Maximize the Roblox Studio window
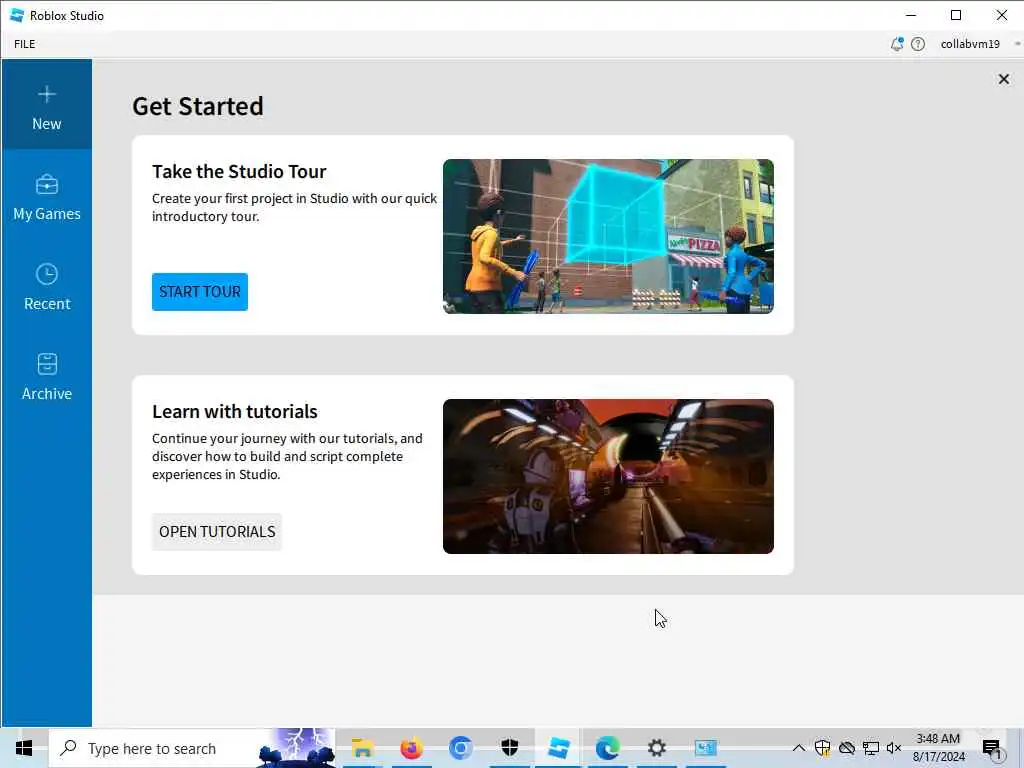This screenshot has height=768, width=1024. coord(956,15)
